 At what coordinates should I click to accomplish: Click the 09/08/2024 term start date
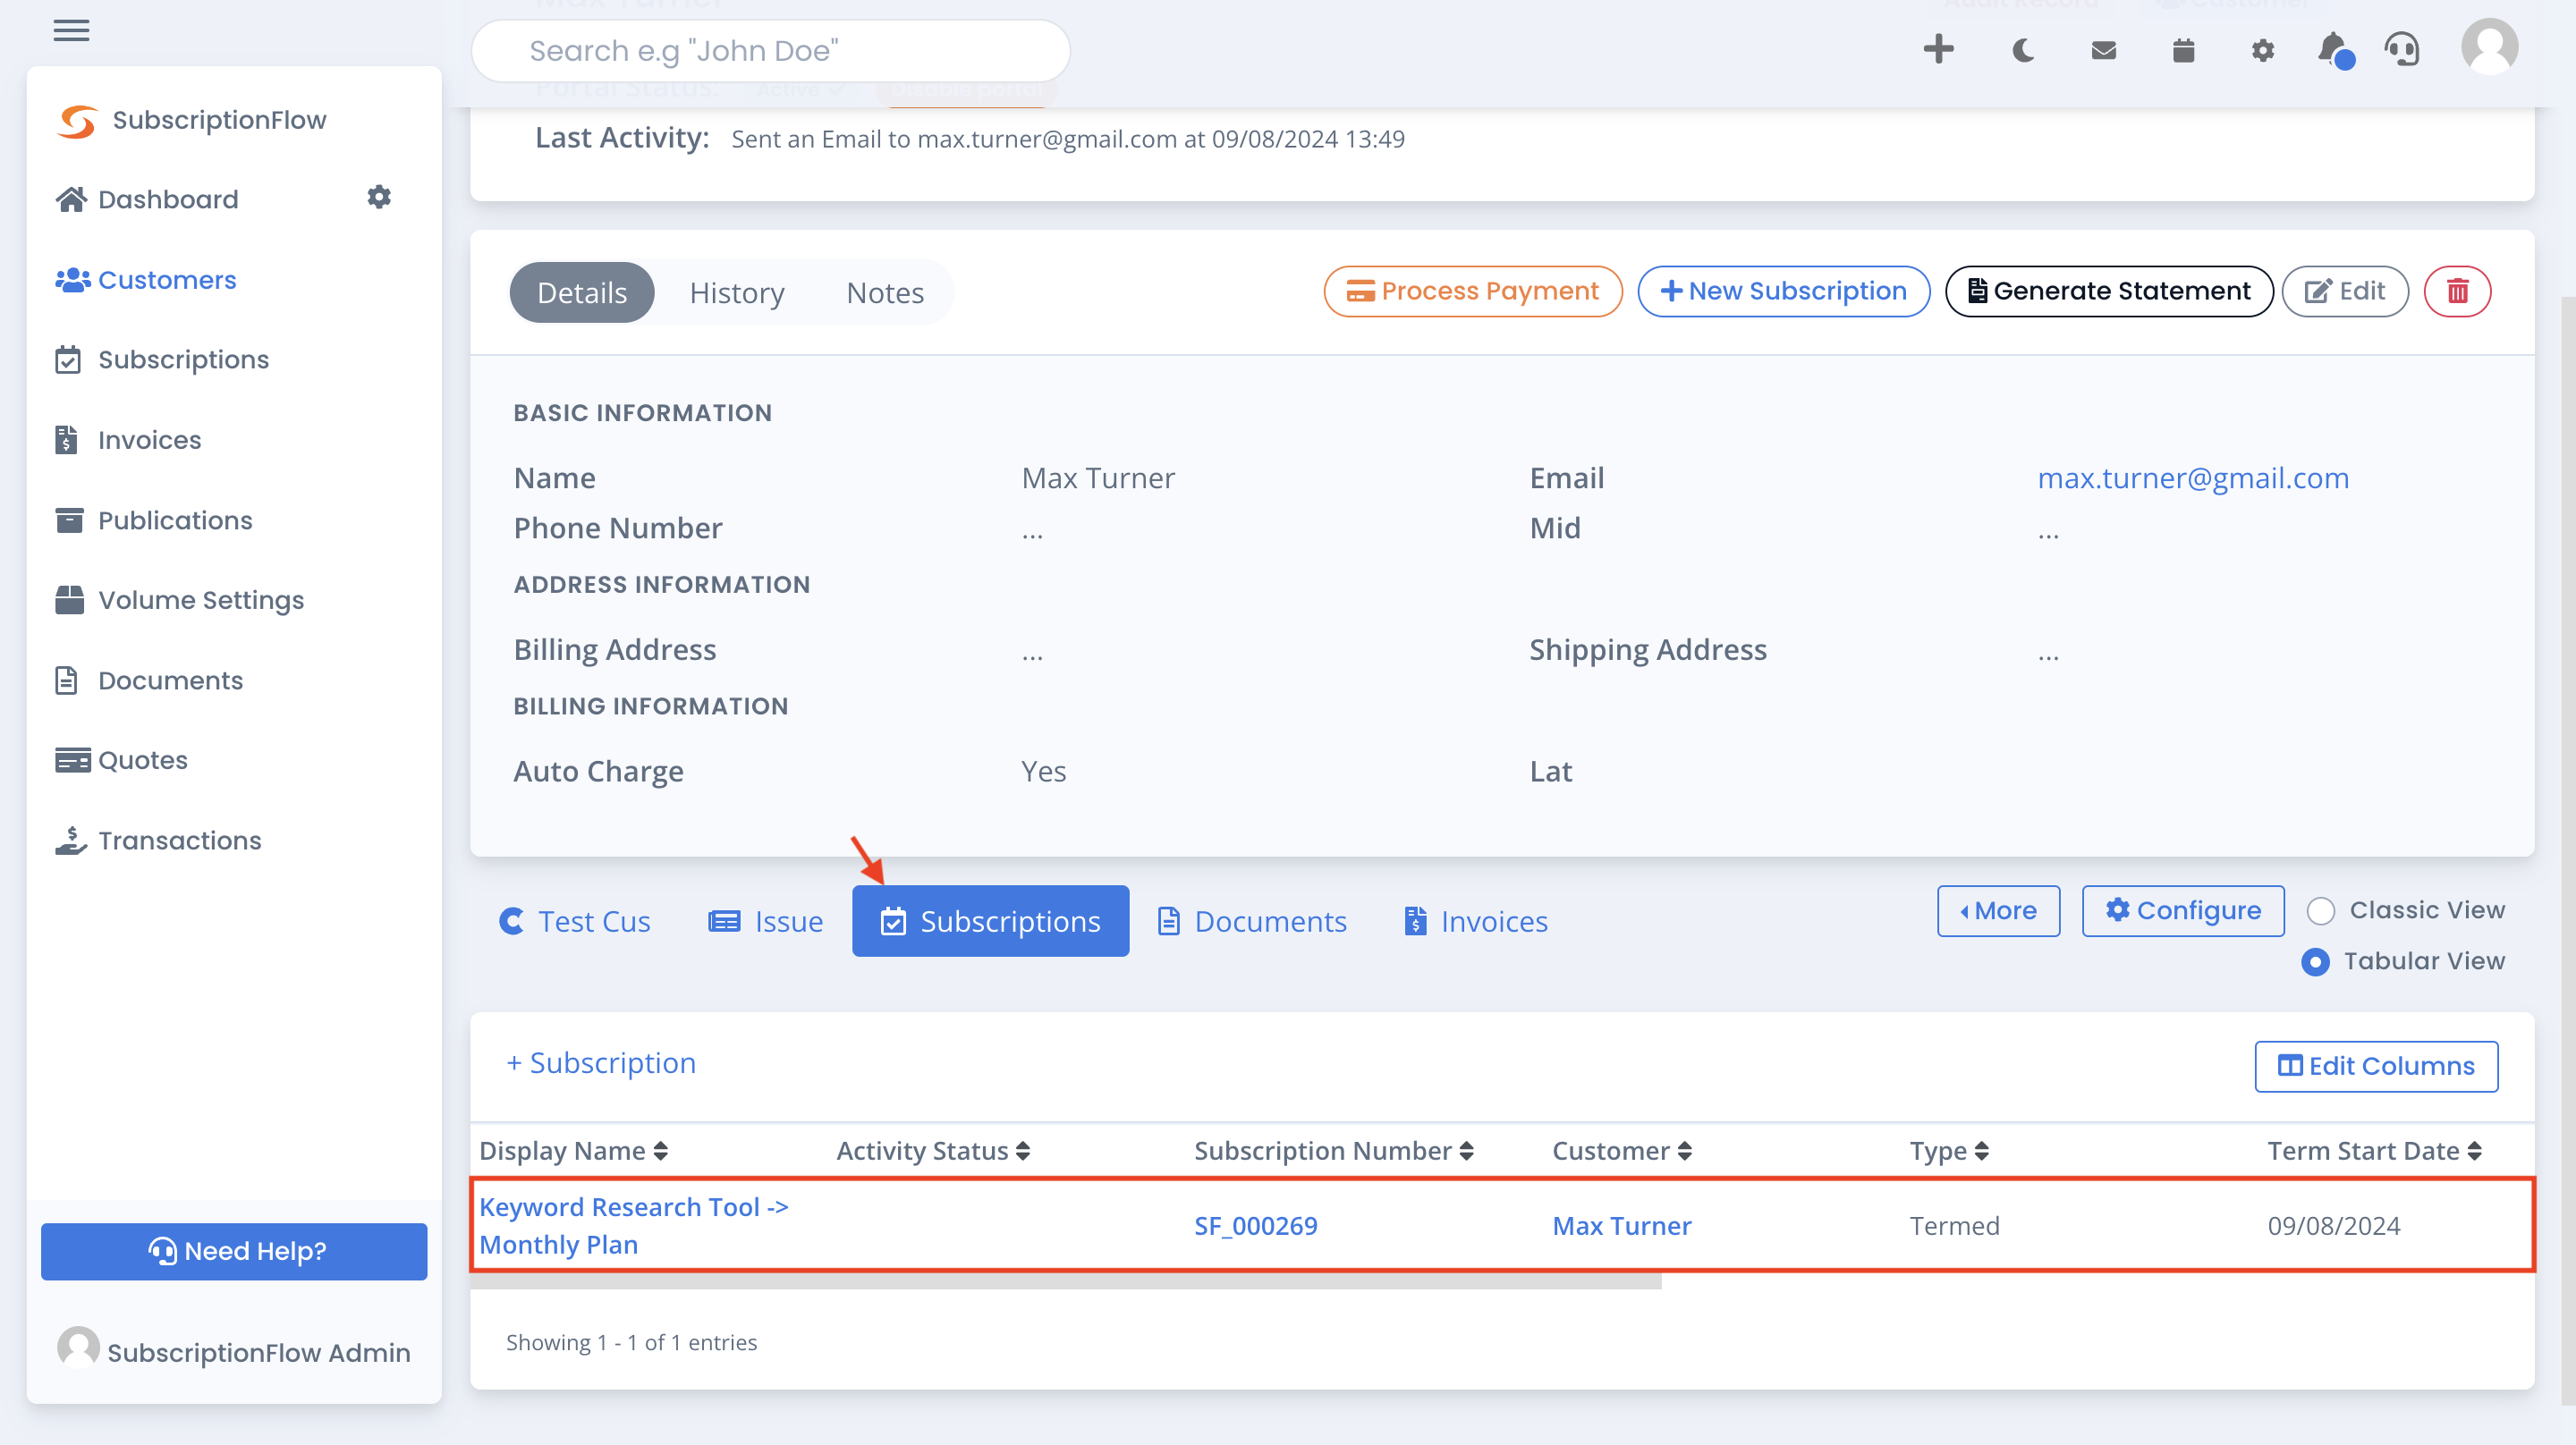click(2333, 1225)
